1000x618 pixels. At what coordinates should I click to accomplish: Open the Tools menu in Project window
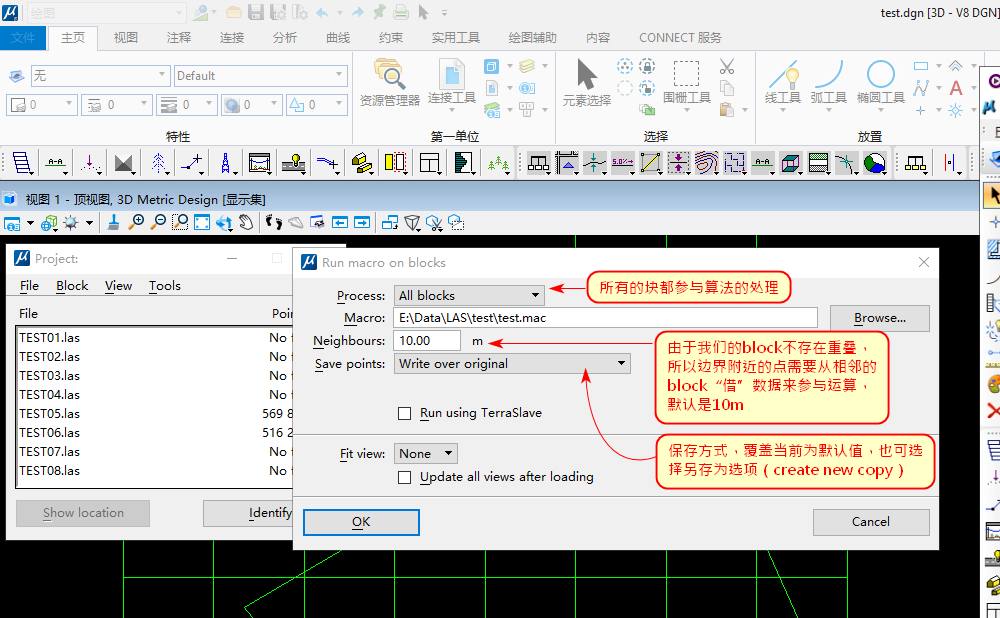[x=165, y=286]
